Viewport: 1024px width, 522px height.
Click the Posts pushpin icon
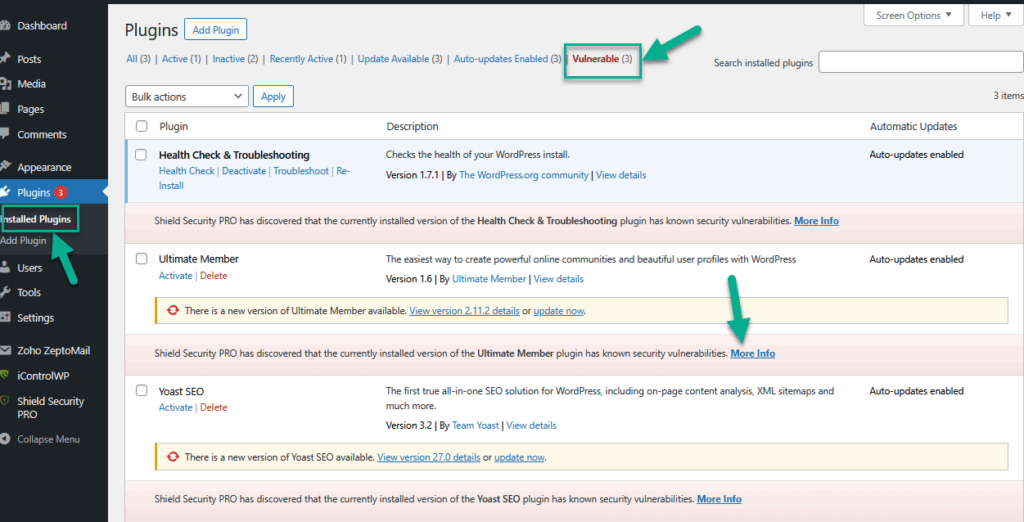(5, 59)
